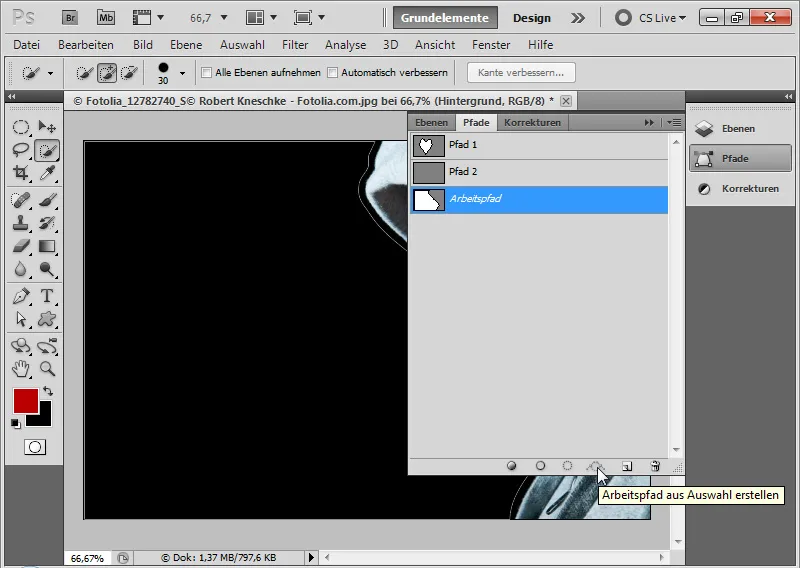Open Ebenen panel from collapsed dock
This screenshot has width=800, height=568.
(740, 129)
